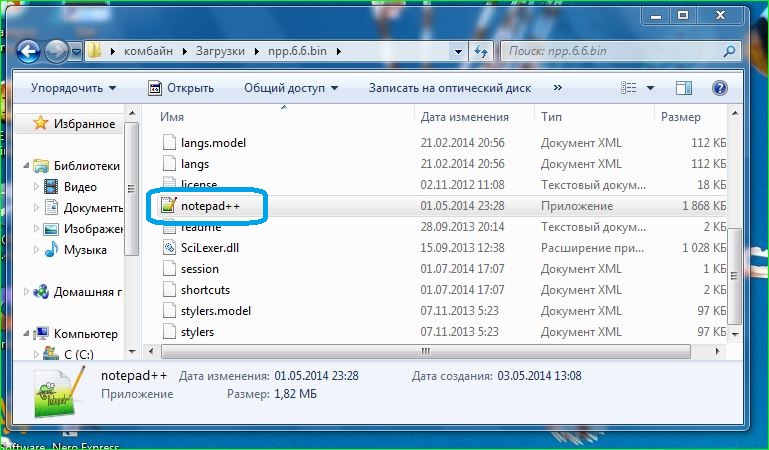The width and height of the screenshot is (769, 450).
Task: Select the C (C:) drive
Action: 69,354
